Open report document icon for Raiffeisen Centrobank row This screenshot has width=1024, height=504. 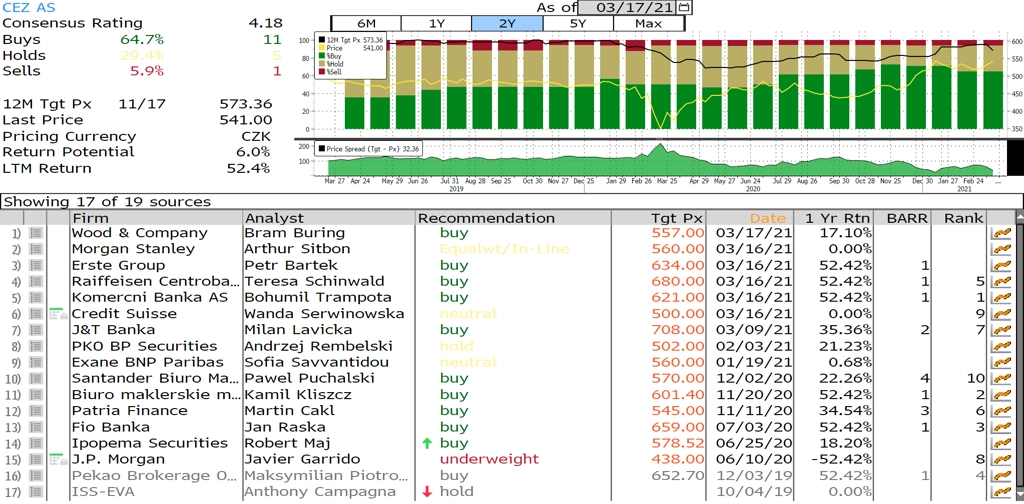36,281
